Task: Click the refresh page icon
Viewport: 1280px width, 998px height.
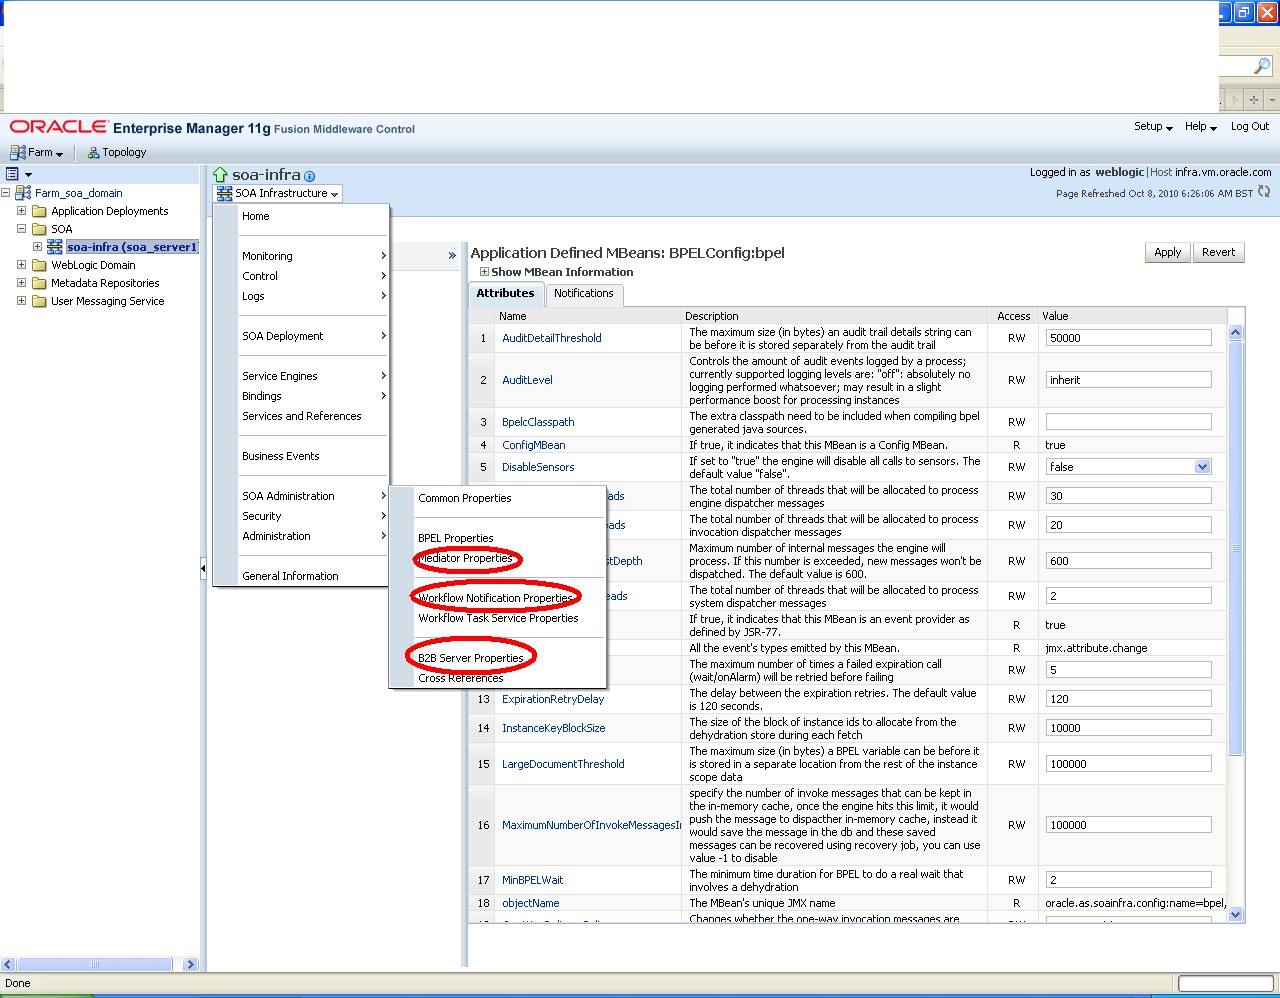Action: pyautogui.click(x=1264, y=192)
